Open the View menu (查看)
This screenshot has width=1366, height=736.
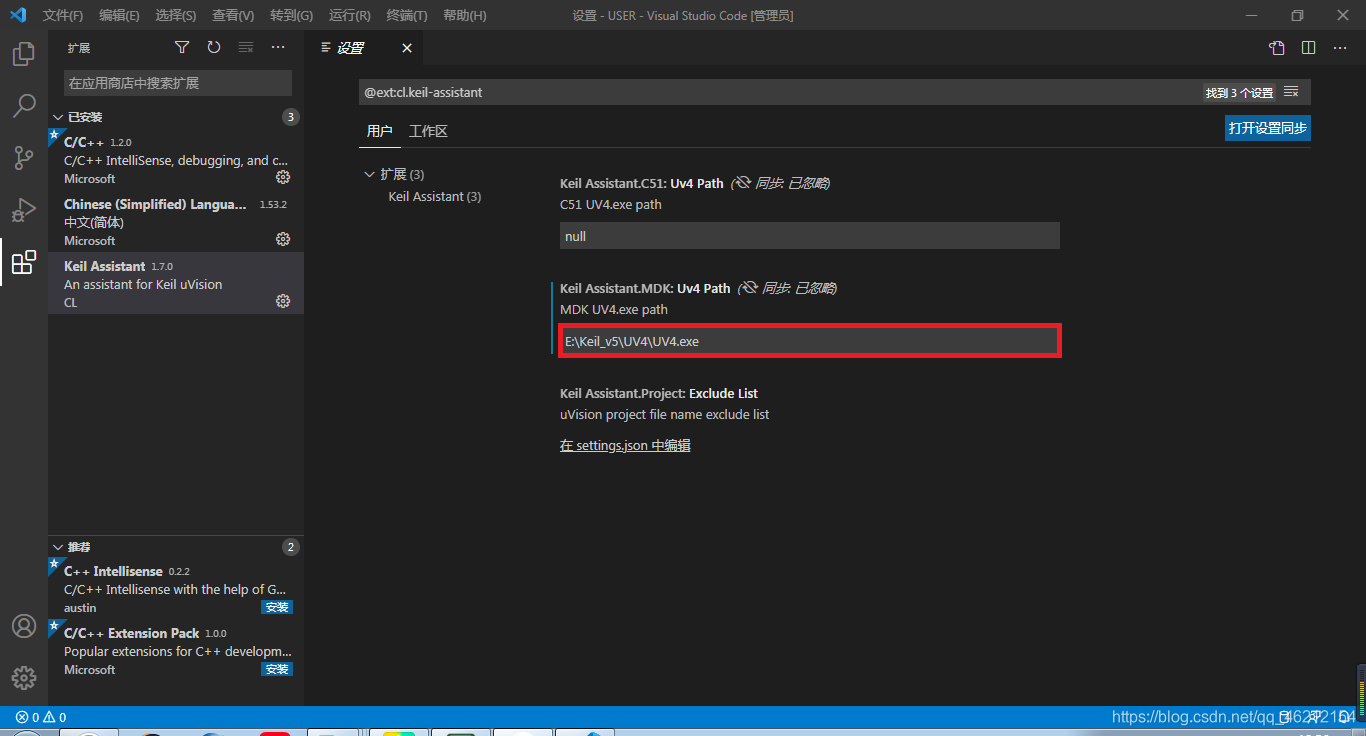tap(233, 16)
